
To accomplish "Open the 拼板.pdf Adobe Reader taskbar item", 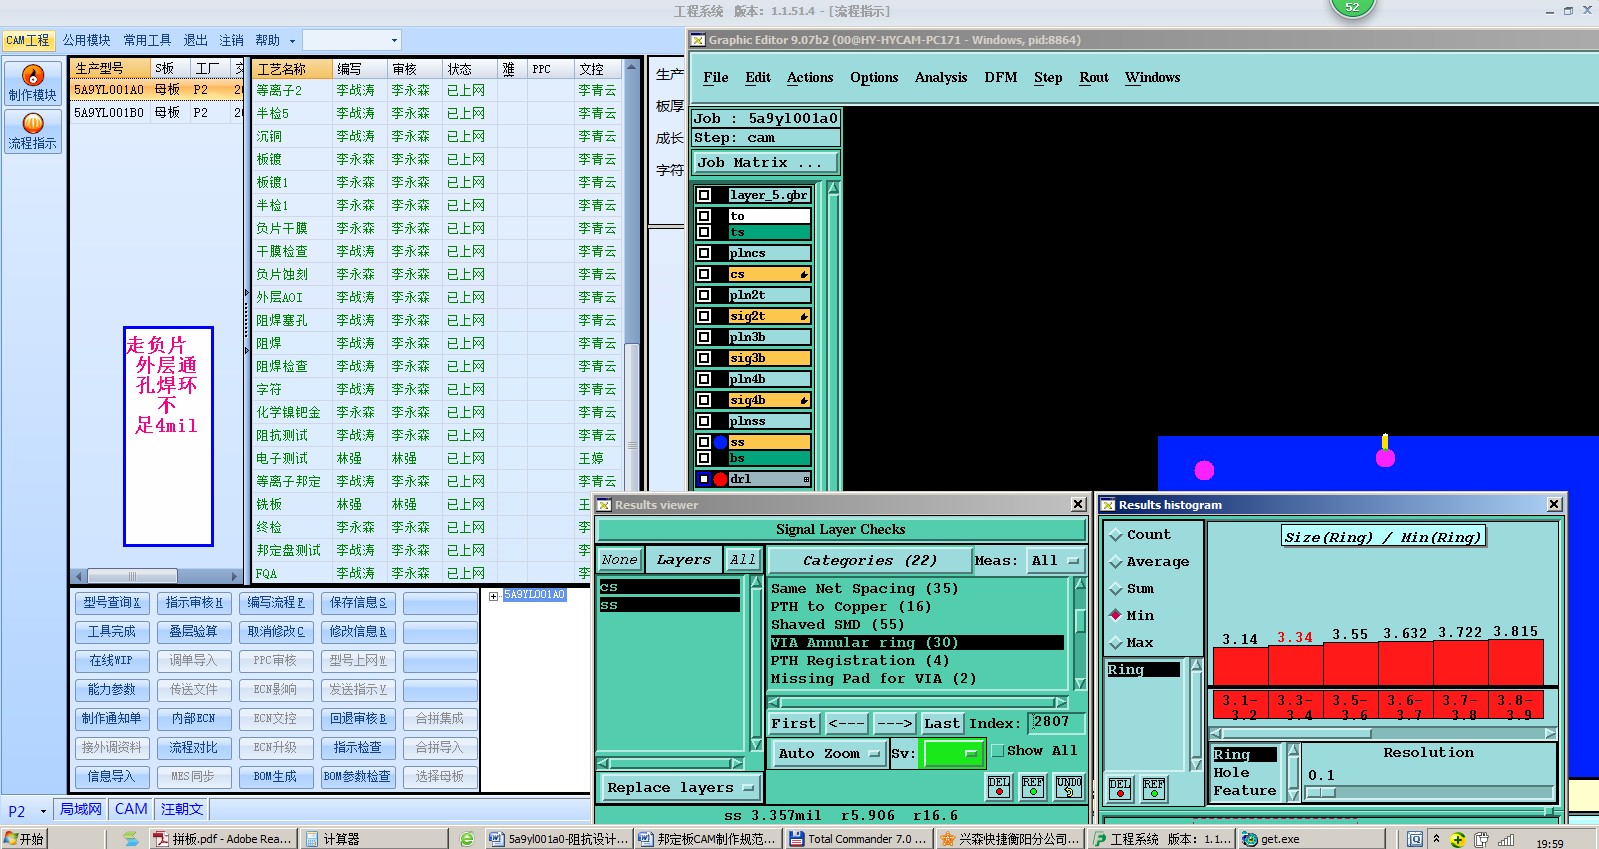I will (x=223, y=839).
